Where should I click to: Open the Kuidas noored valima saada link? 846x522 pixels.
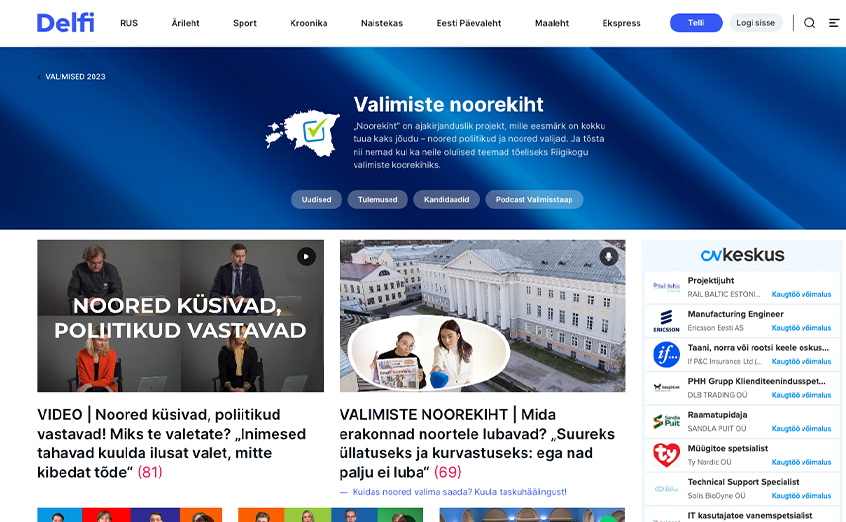459,492
